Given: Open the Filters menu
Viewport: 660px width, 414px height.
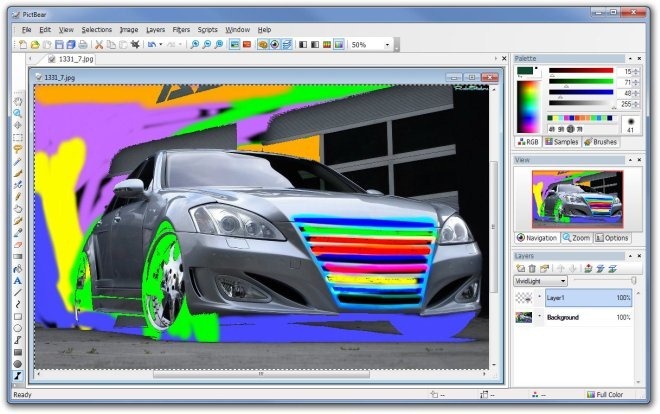Looking at the screenshot, I should (x=181, y=30).
